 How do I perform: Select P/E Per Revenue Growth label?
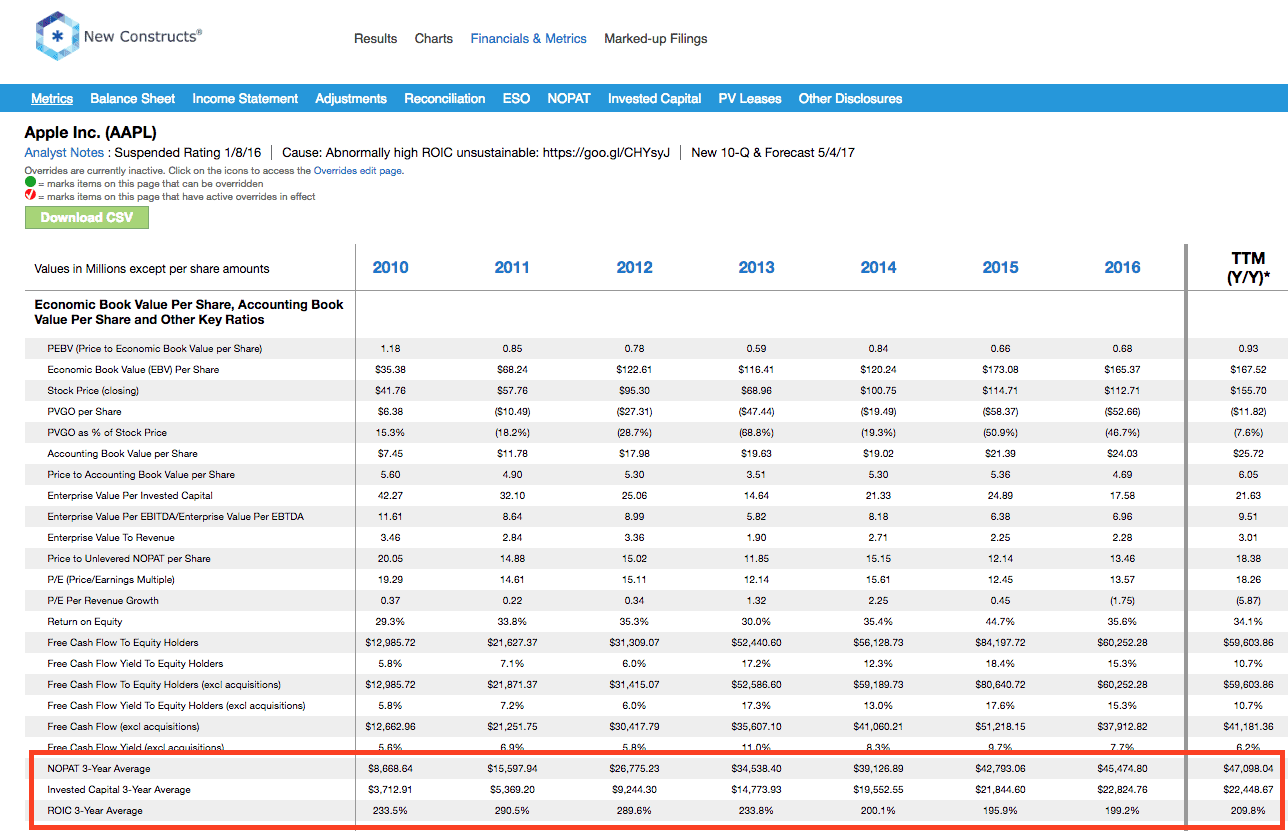pos(103,601)
